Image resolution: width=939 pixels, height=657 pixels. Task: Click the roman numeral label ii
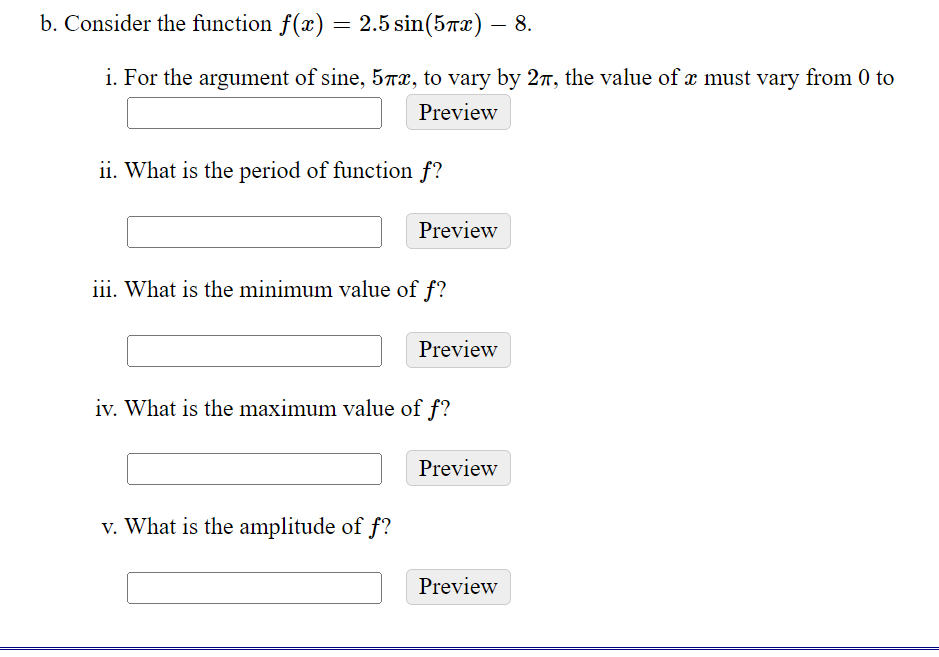[105, 170]
